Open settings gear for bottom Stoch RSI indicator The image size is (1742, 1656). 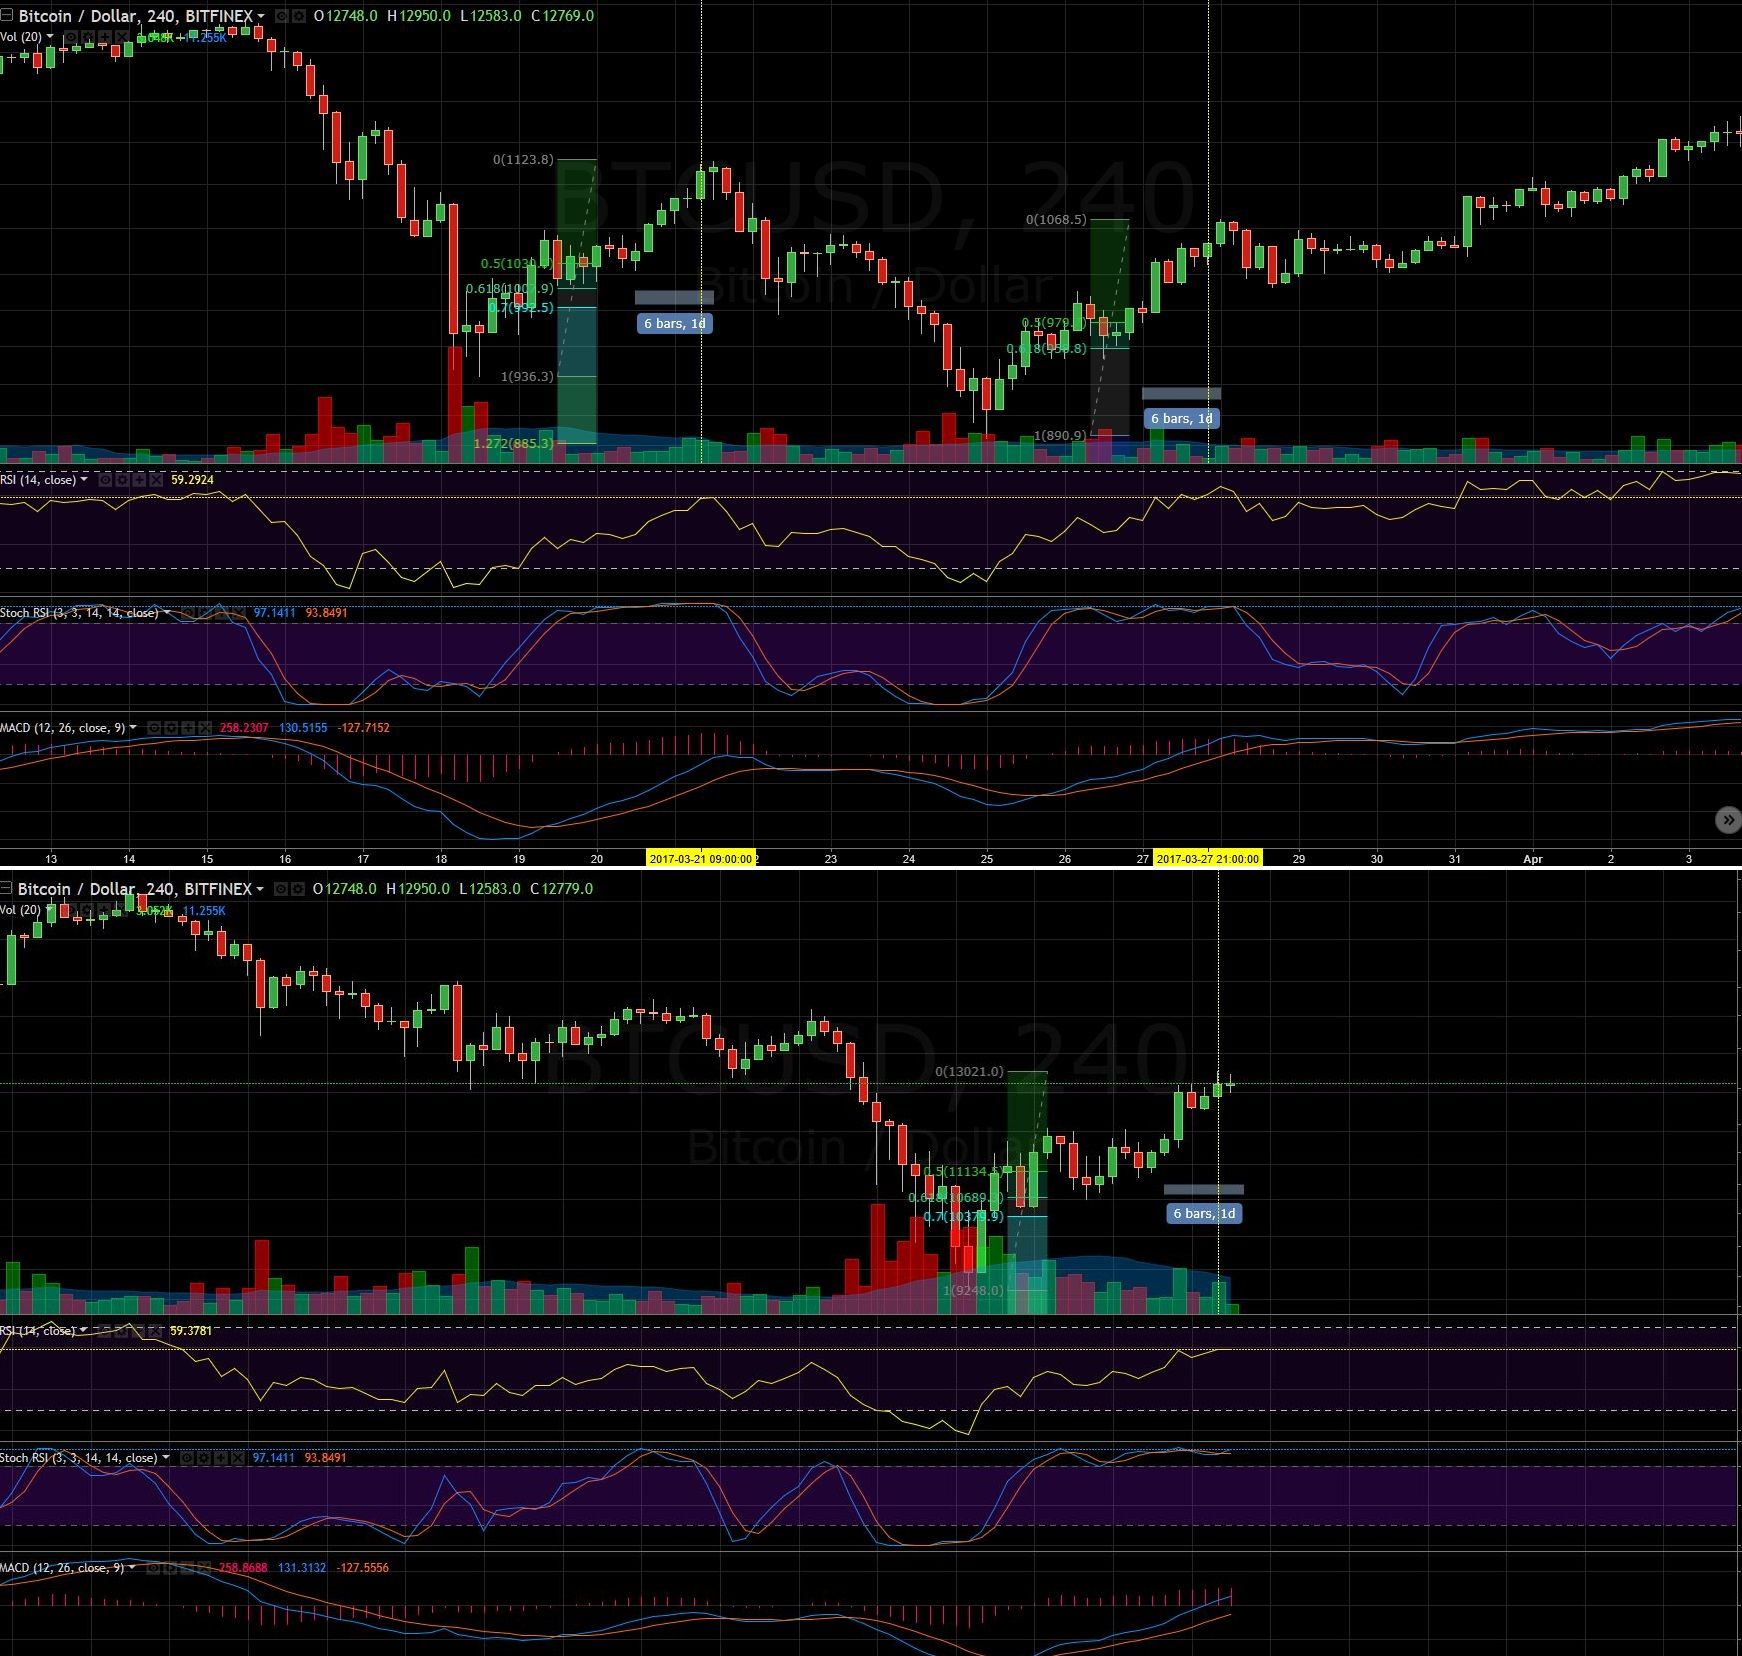[x=204, y=1458]
